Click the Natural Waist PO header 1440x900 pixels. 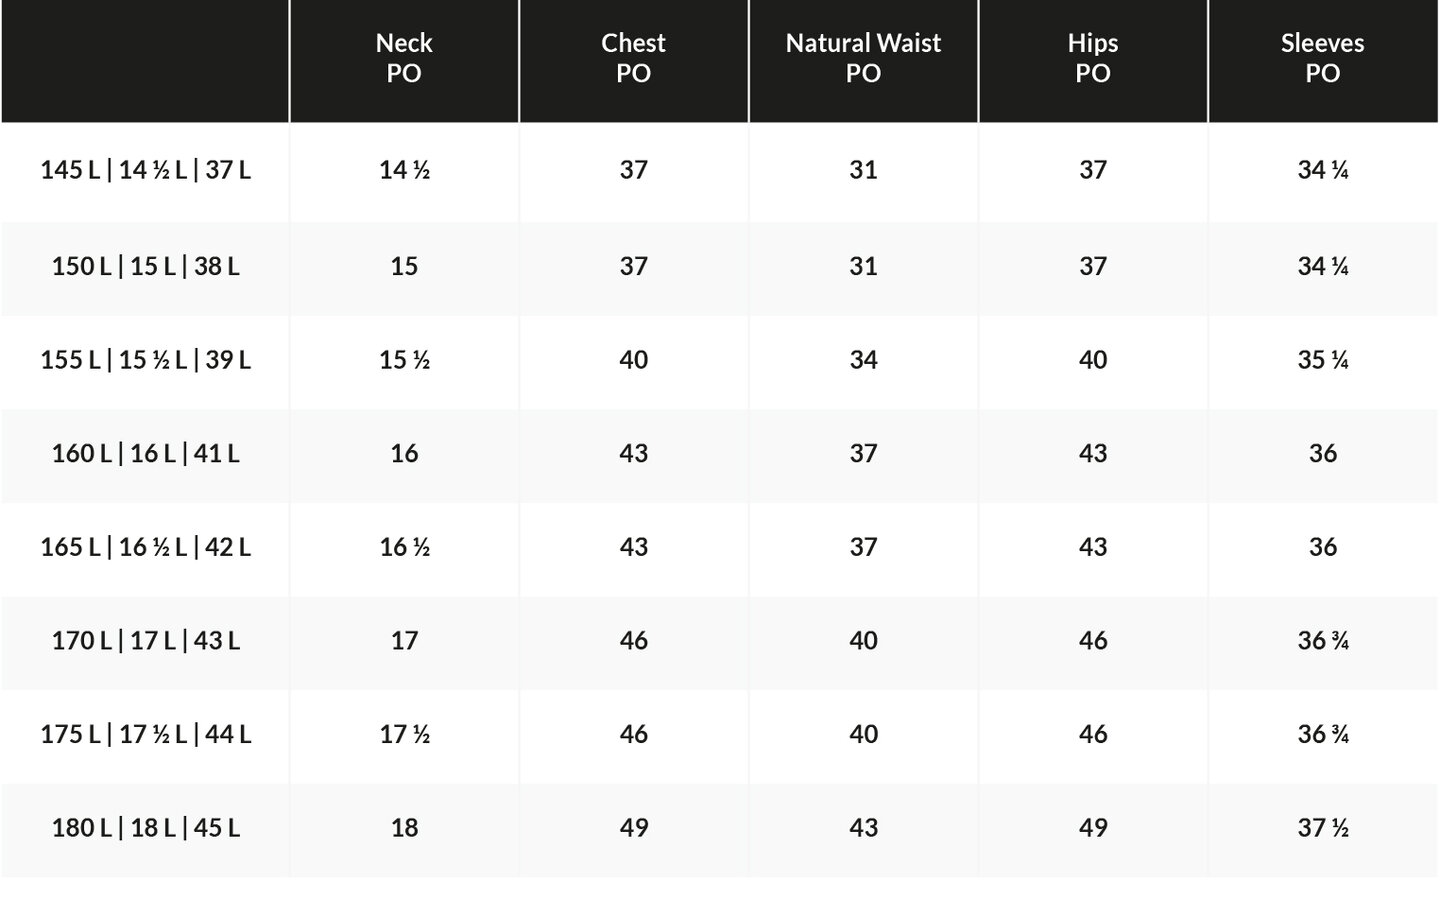pos(863,58)
